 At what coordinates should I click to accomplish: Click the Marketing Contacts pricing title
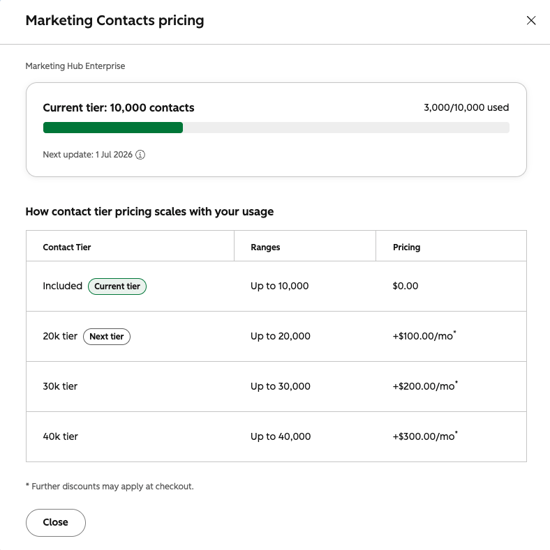pyautogui.click(x=115, y=20)
